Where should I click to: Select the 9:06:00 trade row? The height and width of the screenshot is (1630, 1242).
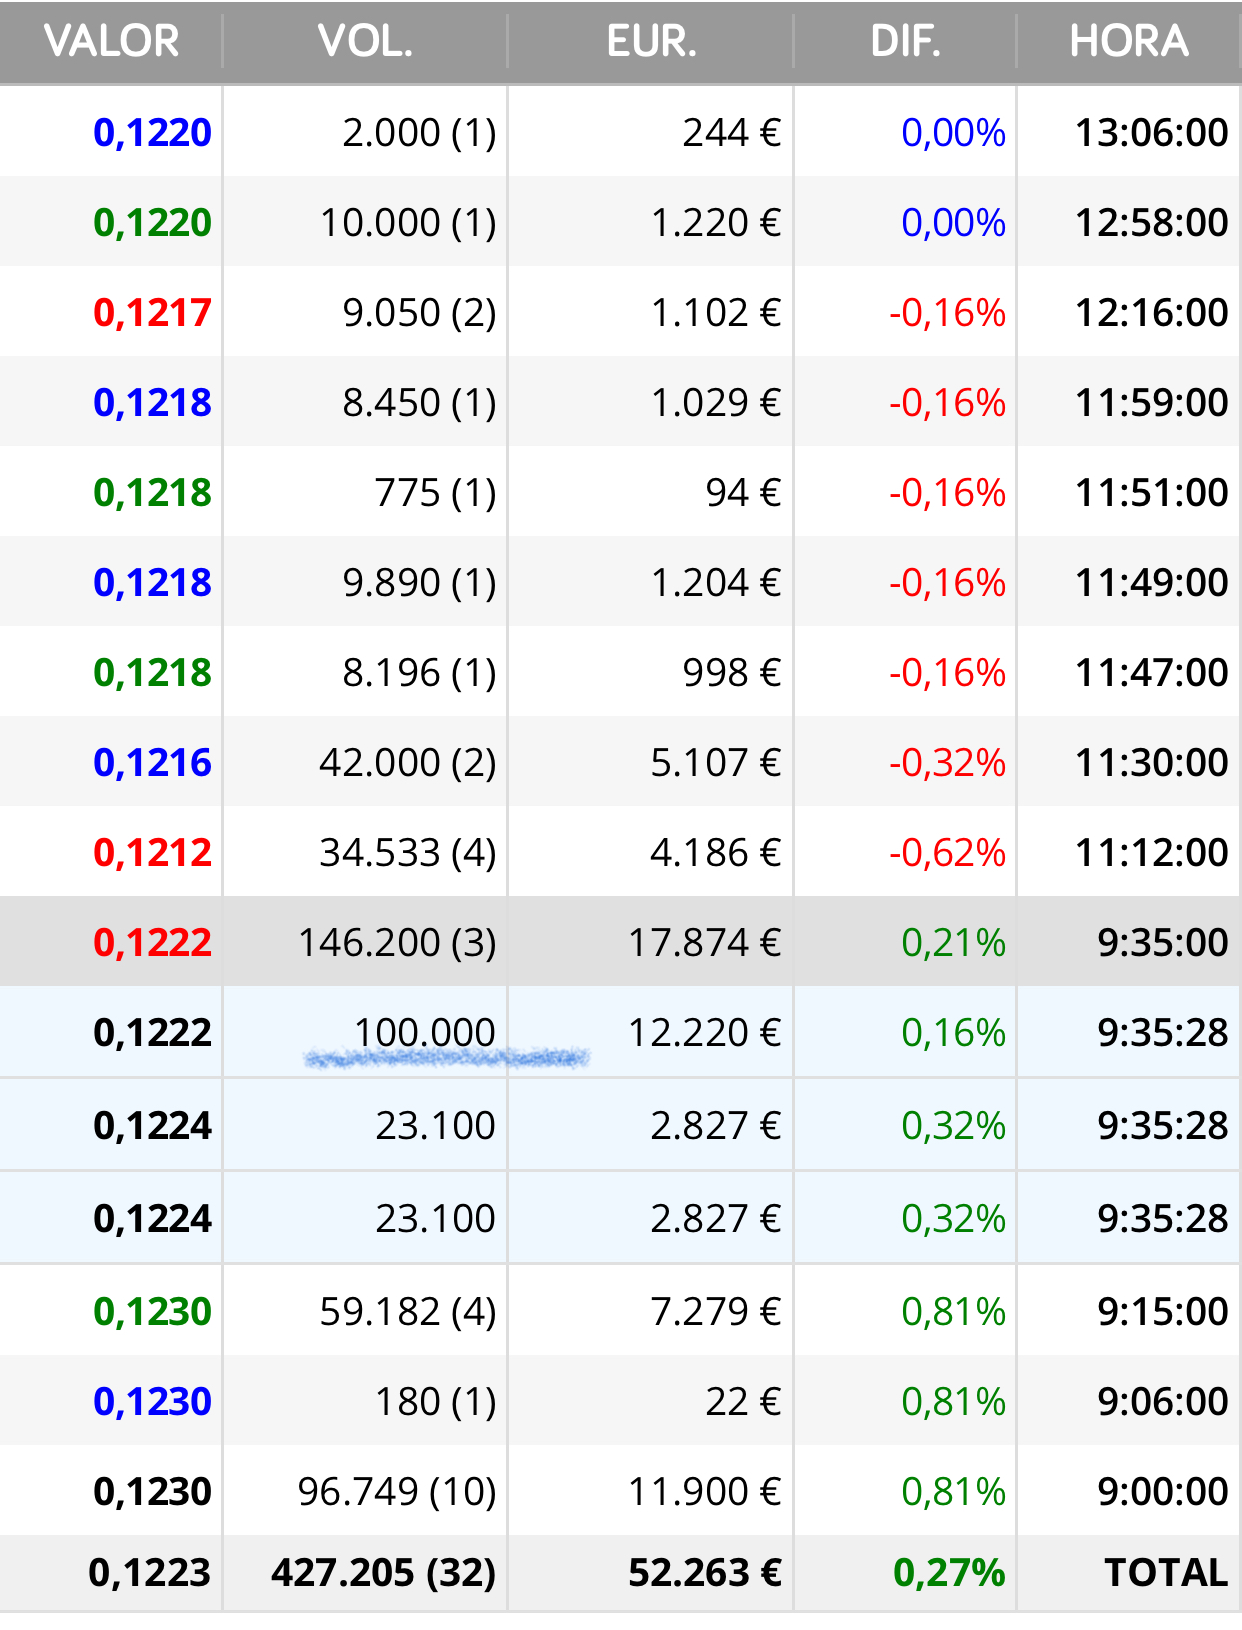(621, 1401)
